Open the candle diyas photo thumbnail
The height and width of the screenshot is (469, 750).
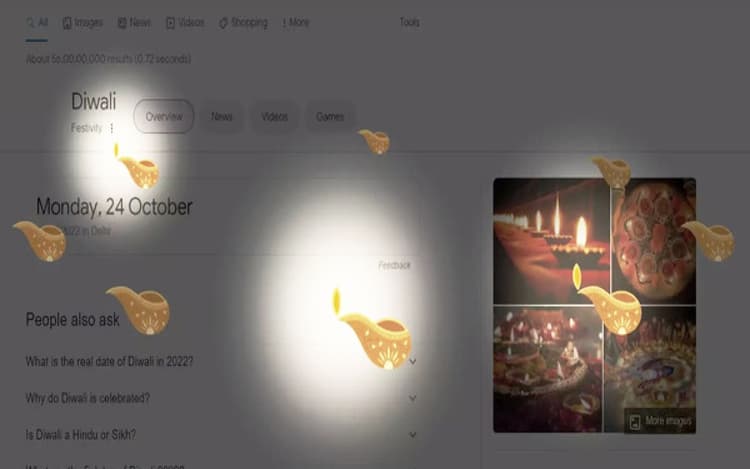coord(551,241)
